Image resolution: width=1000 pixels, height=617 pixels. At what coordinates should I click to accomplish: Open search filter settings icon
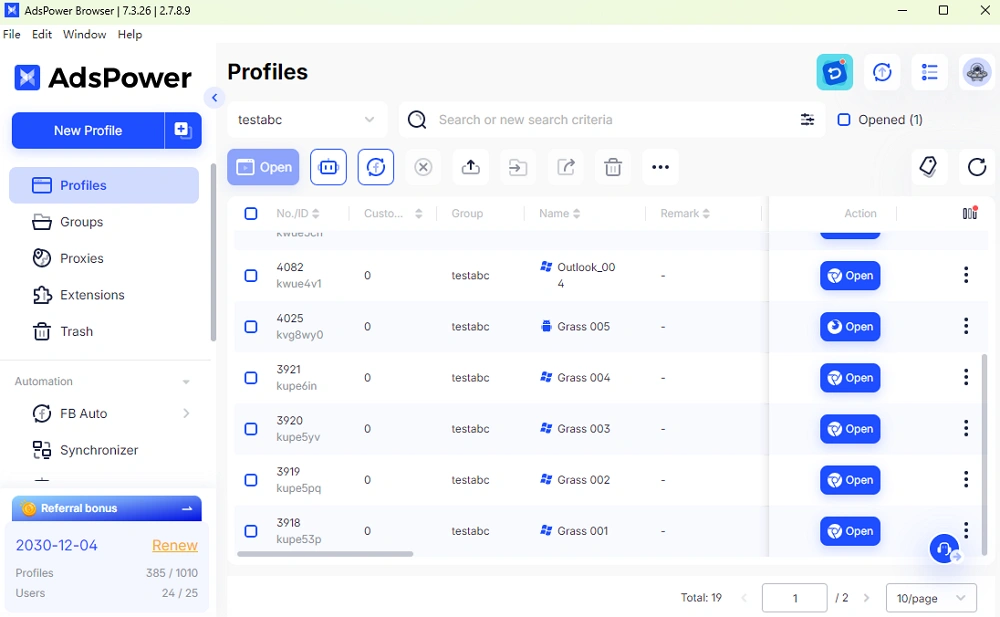(807, 119)
